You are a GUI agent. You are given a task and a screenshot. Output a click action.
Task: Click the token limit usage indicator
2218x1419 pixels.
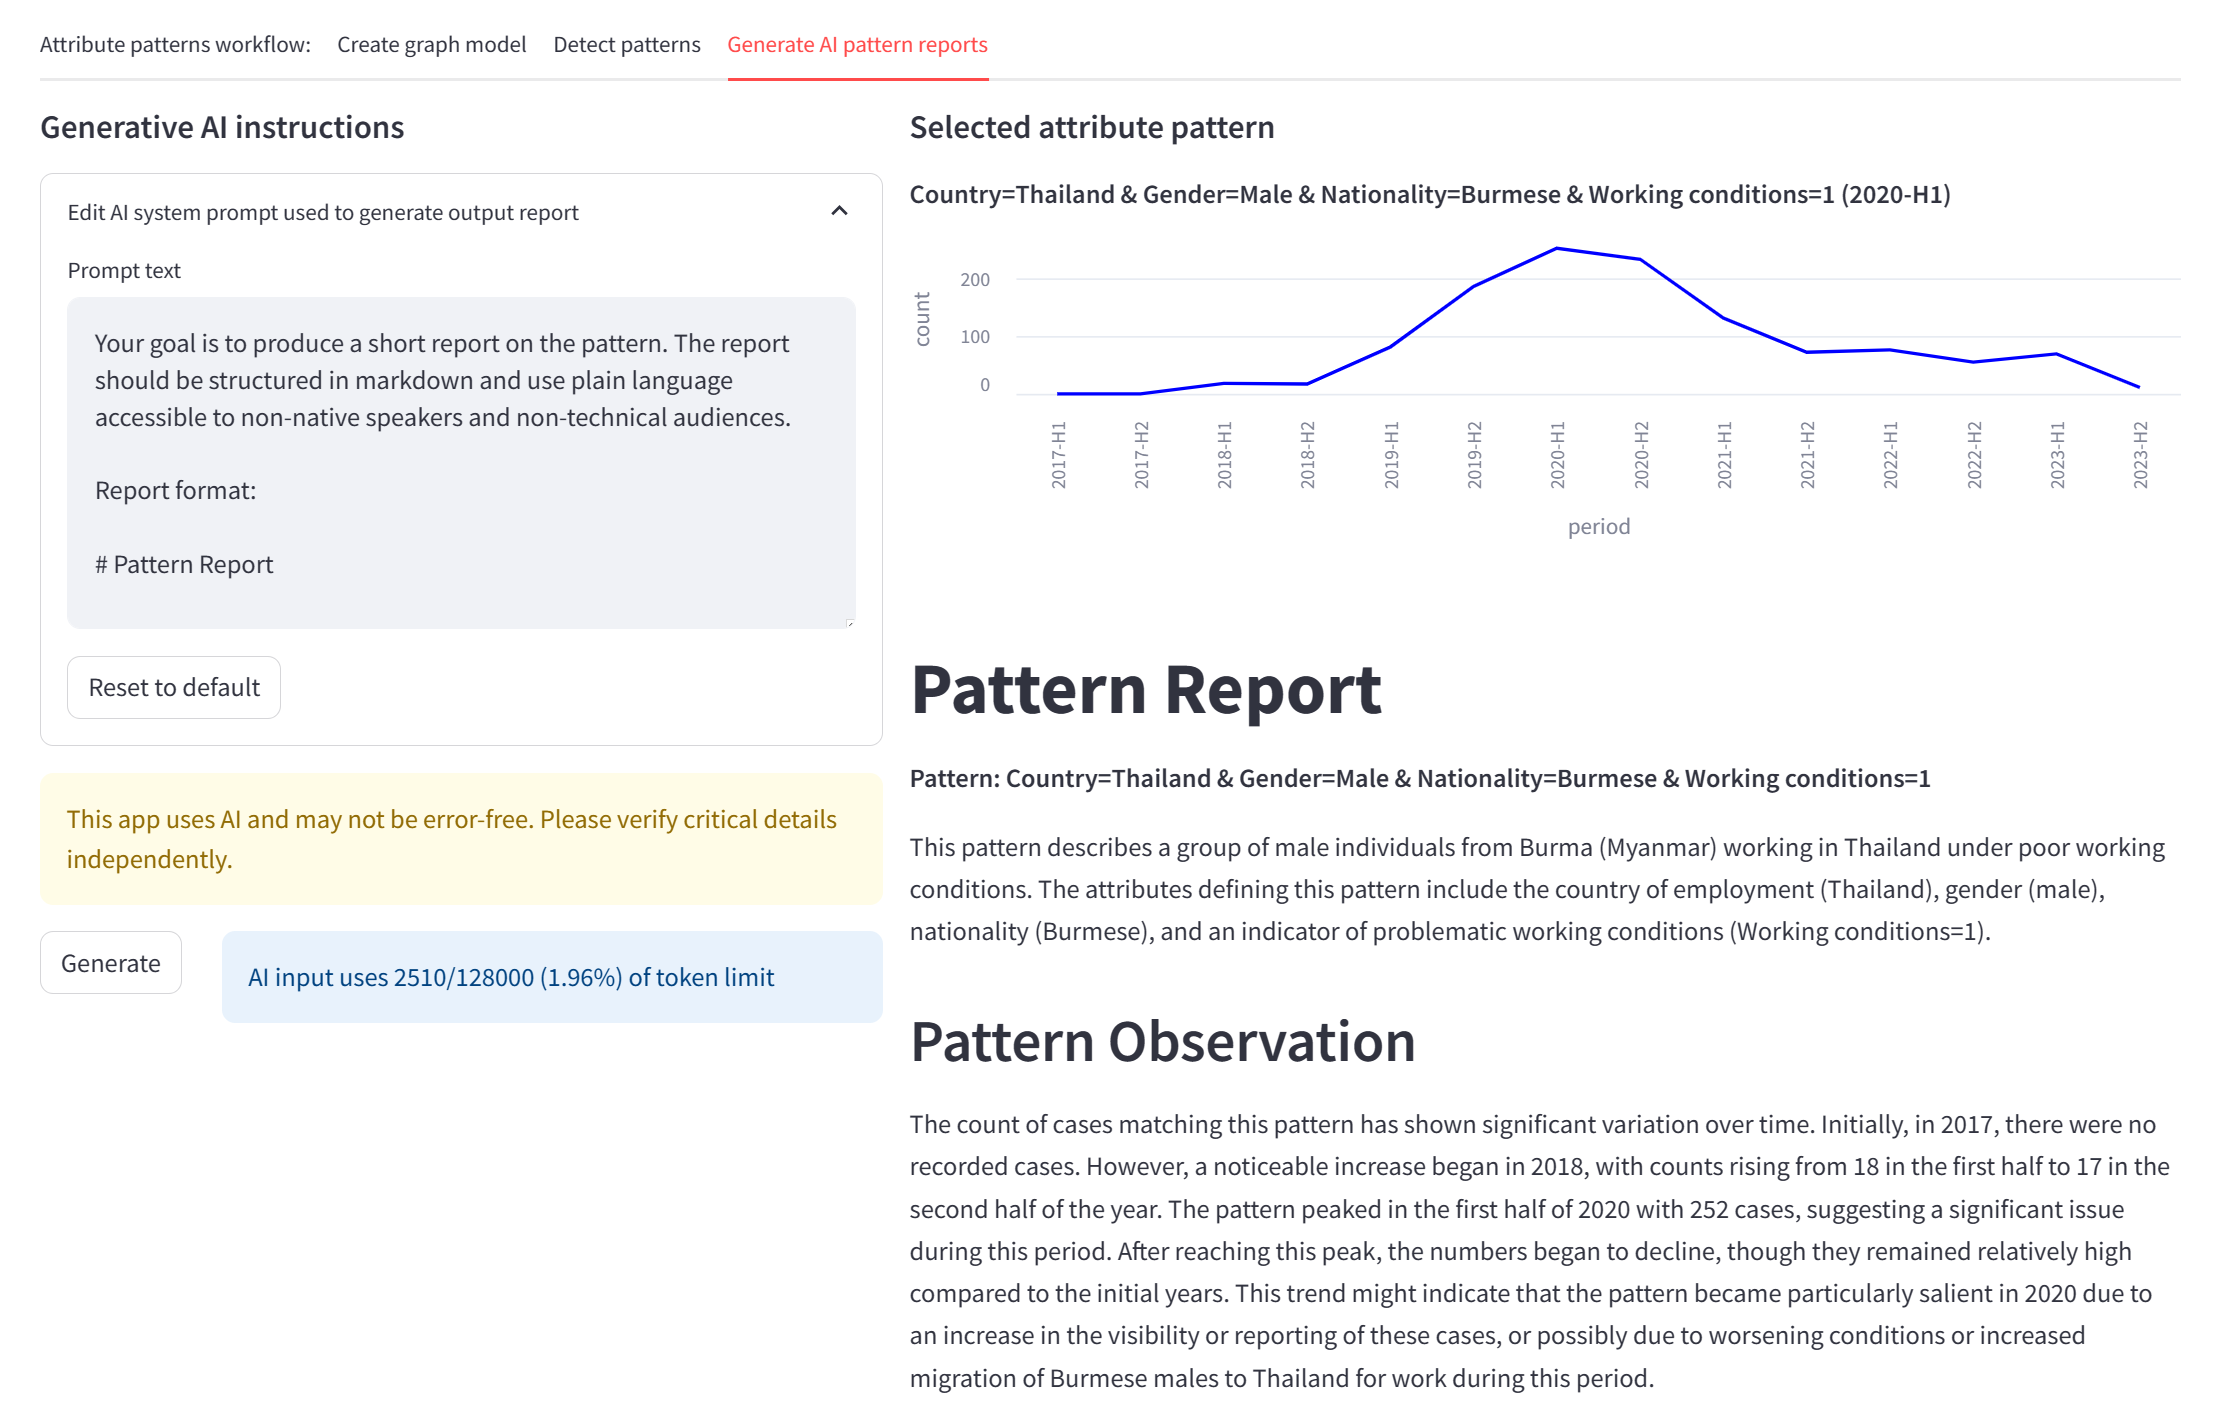511,976
